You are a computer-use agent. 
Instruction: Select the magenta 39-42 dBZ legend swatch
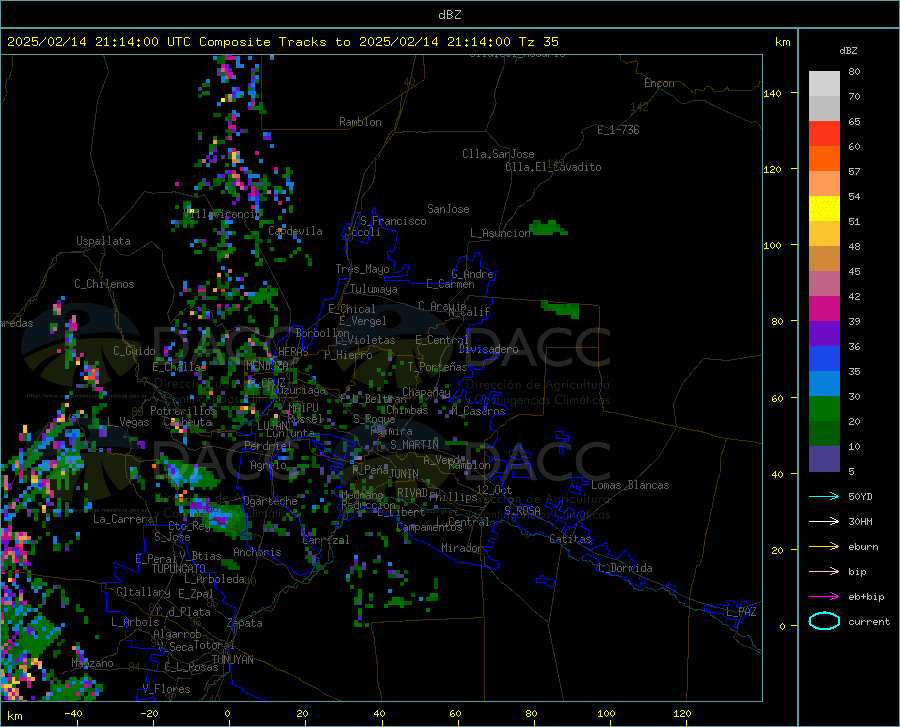[824, 309]
